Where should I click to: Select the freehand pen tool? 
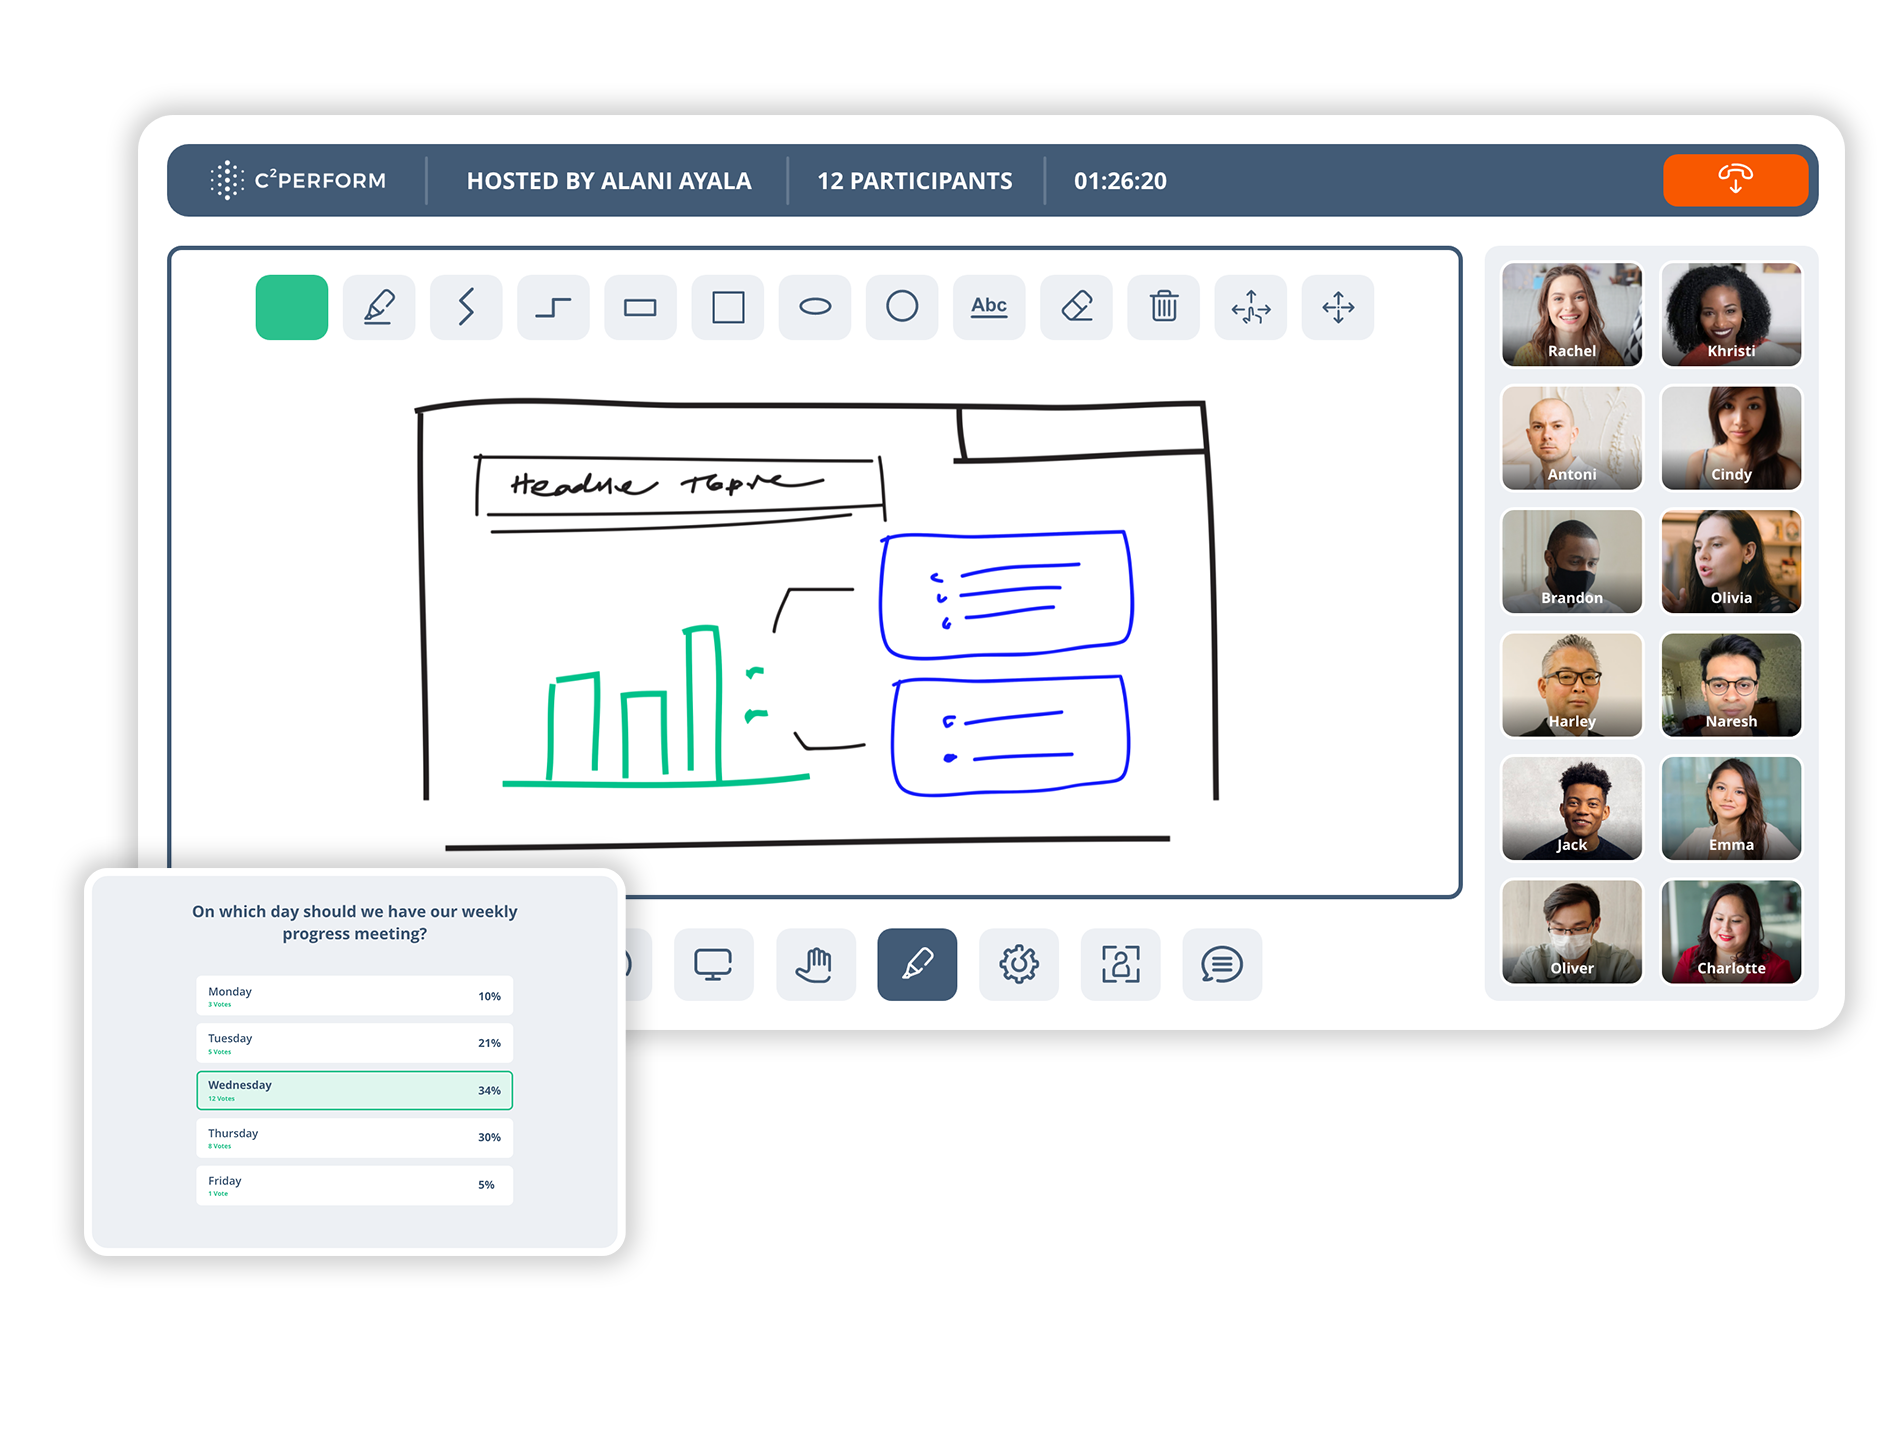pos(379,307)
